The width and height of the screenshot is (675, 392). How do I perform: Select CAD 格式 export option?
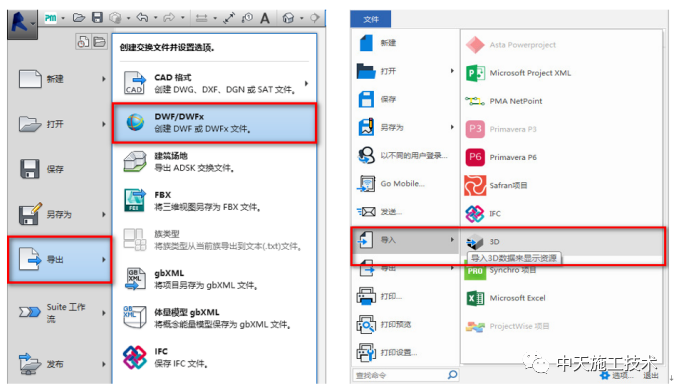pyautogui.click(x=214, y=83)
